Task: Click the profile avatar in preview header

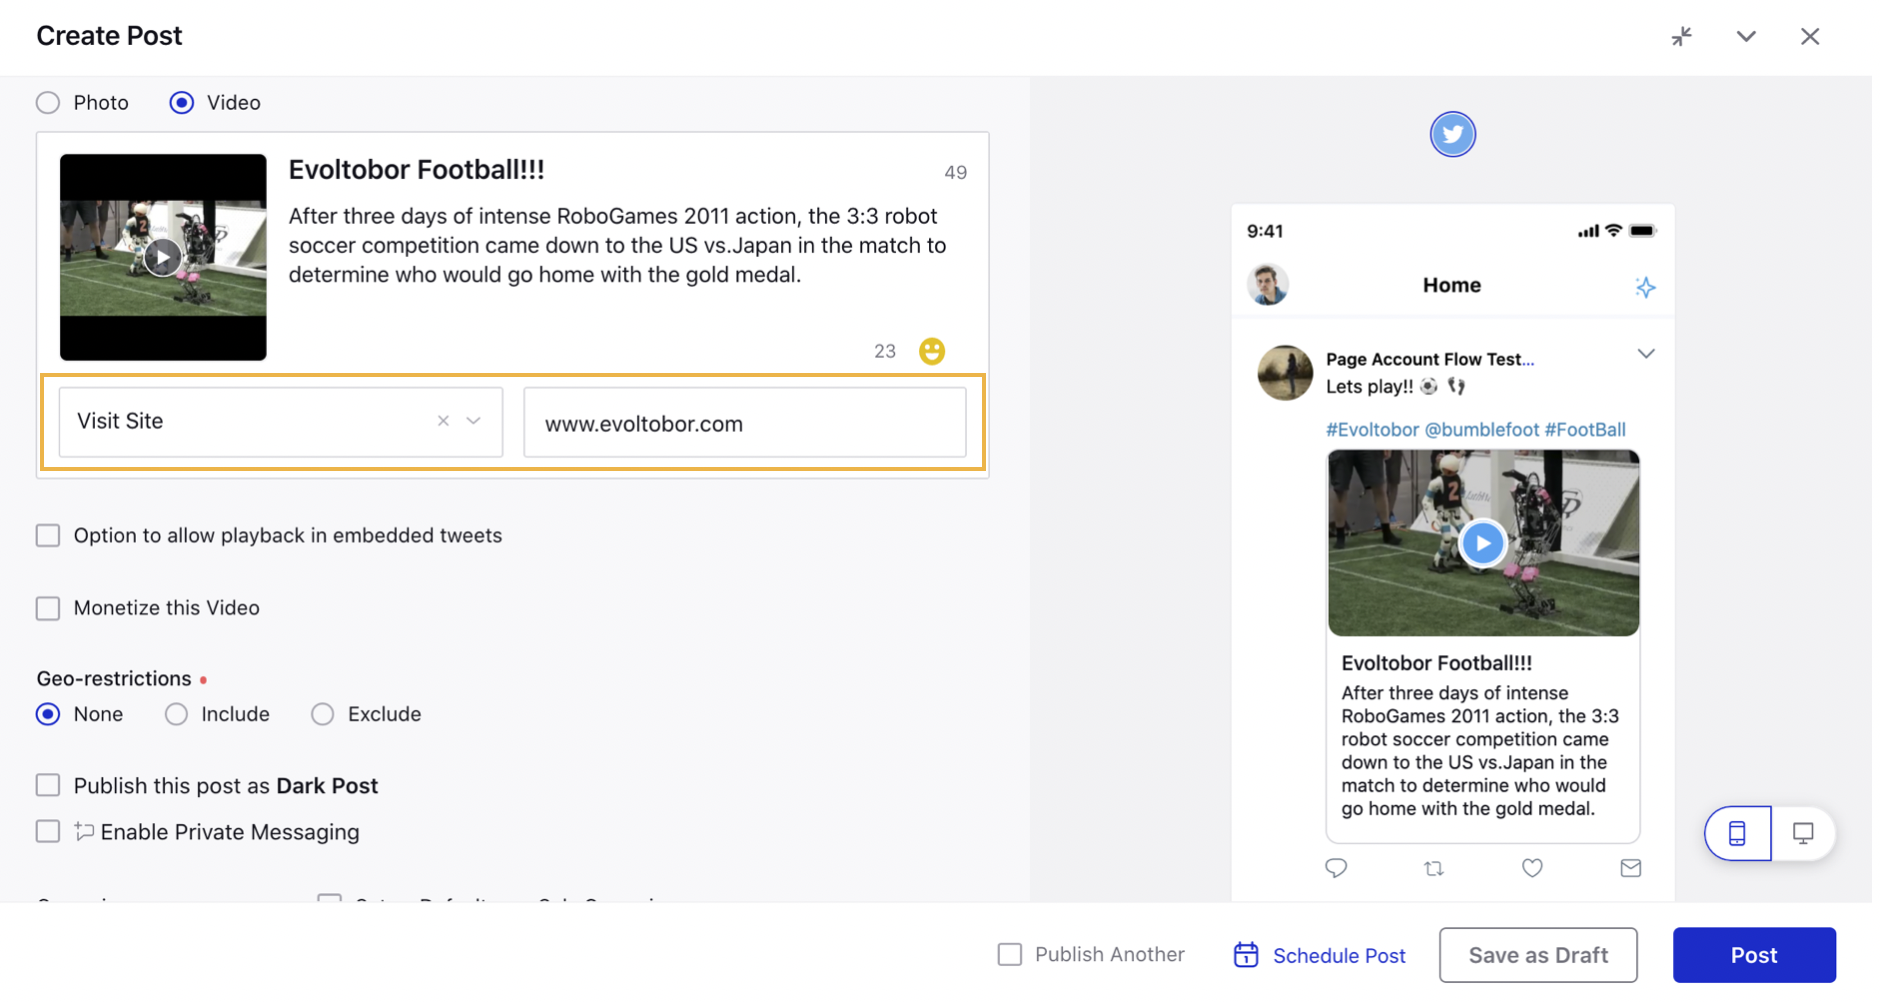Action: 1268,285
